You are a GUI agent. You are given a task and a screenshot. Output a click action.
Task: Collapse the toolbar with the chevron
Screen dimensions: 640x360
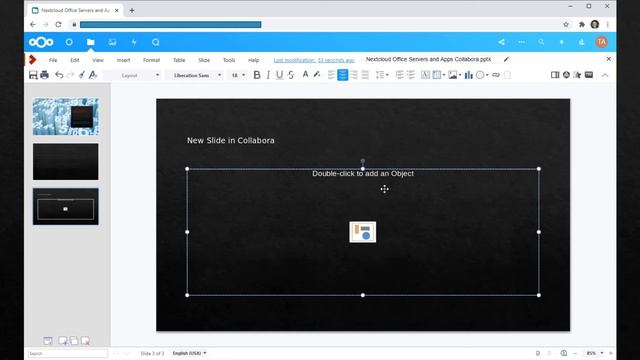coord(605,75)
